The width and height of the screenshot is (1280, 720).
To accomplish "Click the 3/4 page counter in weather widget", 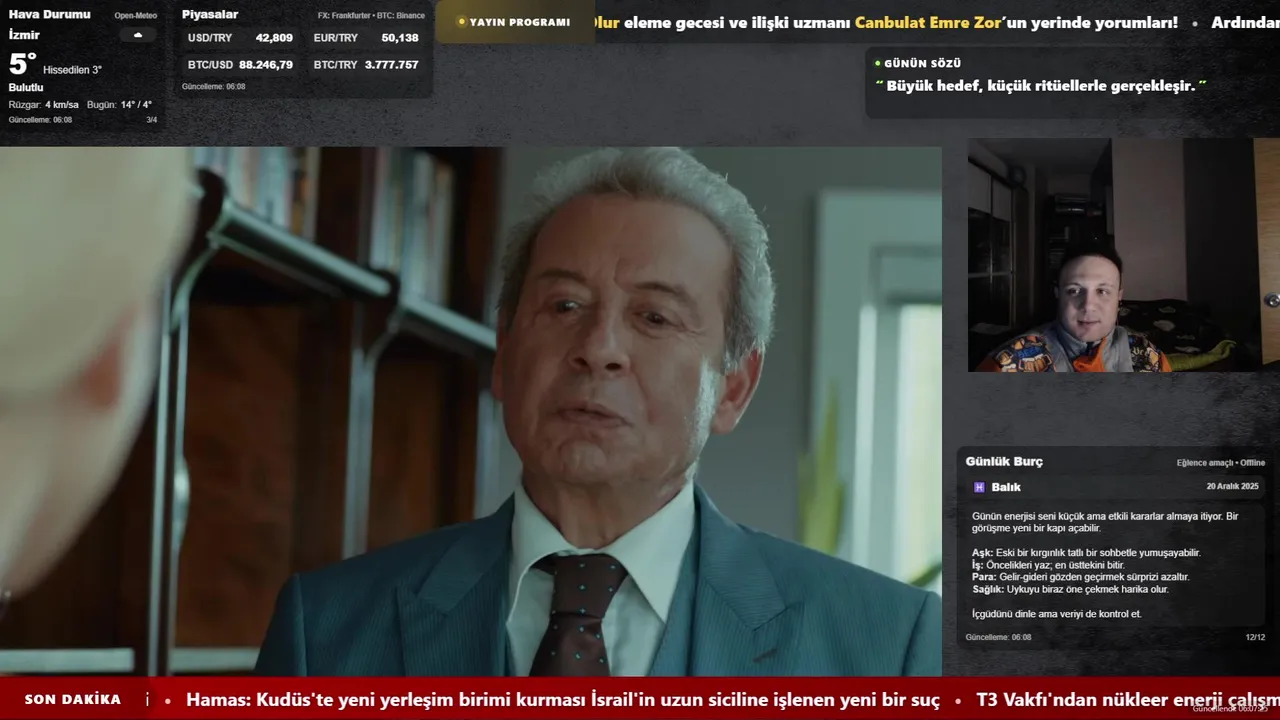I will click(x=151, y=120).
